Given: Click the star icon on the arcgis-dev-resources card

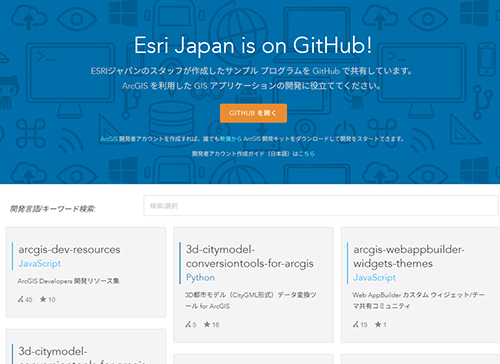Looking at the screenshot, I should 43,299.
